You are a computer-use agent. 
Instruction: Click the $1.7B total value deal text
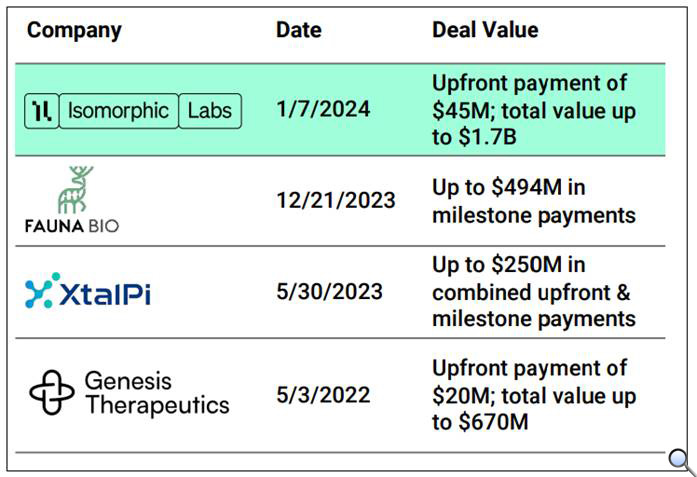534,110
